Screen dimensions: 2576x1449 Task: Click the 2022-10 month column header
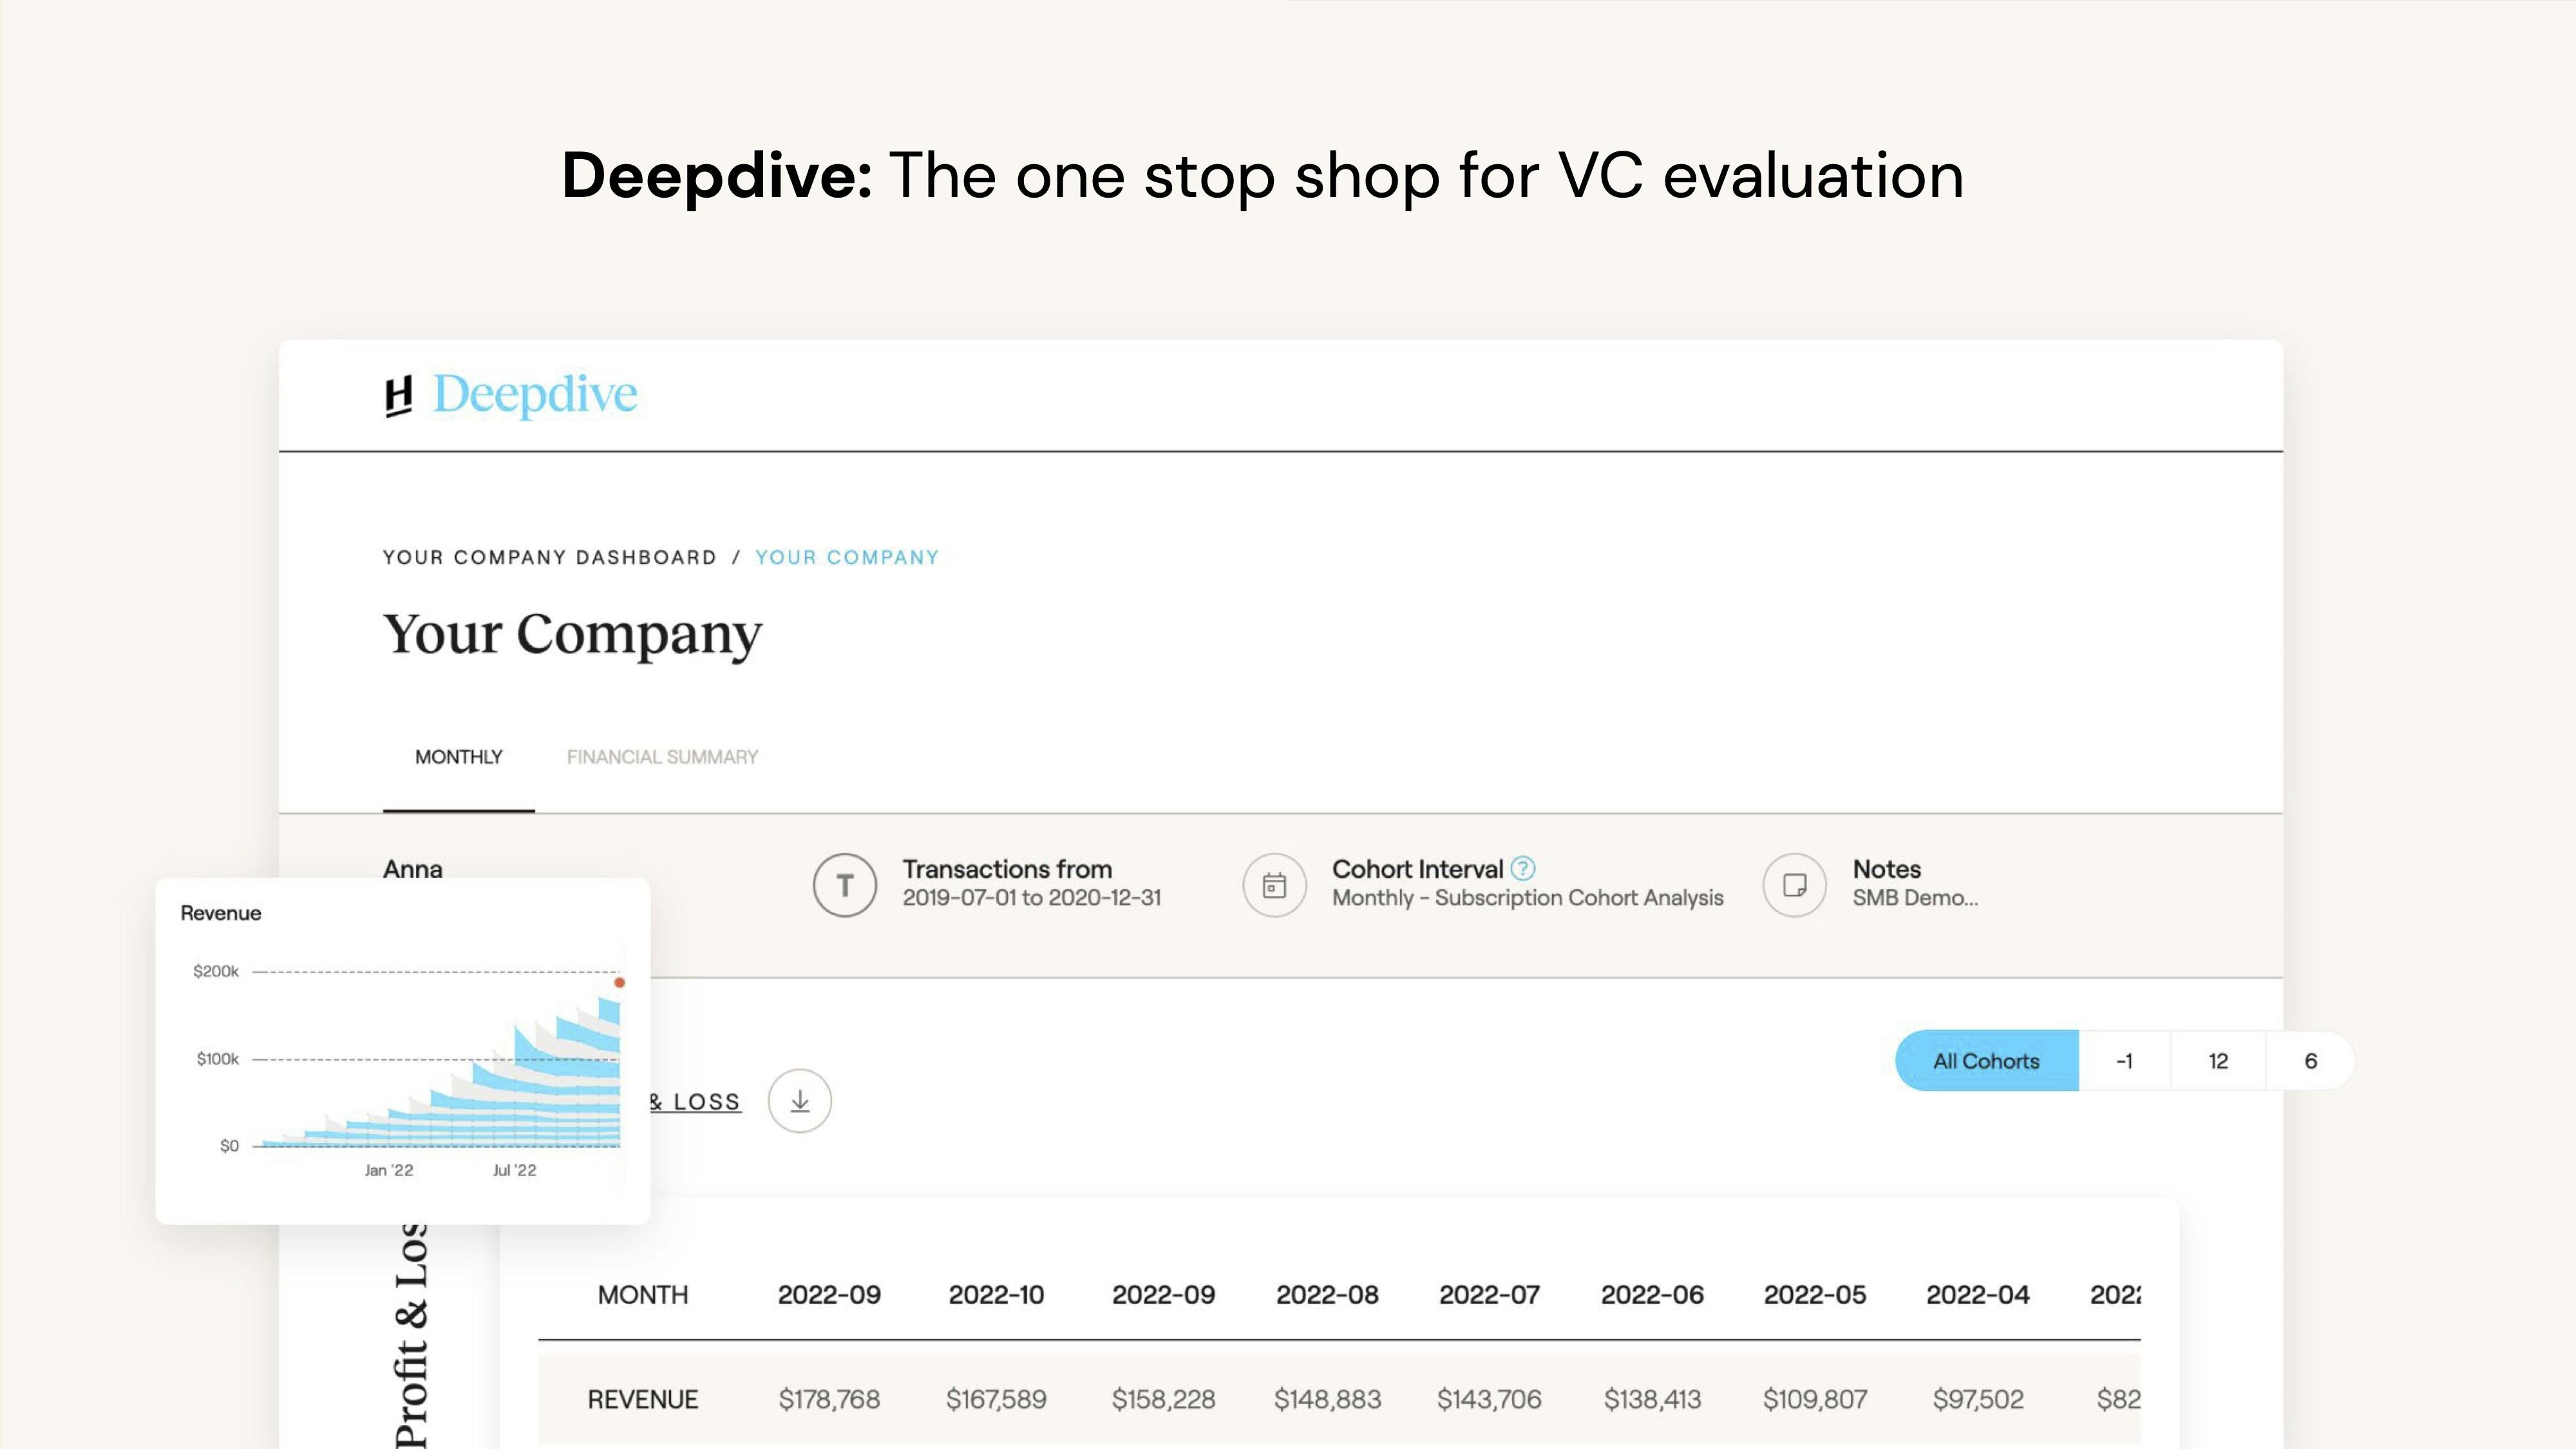[x=996, y=1295]
